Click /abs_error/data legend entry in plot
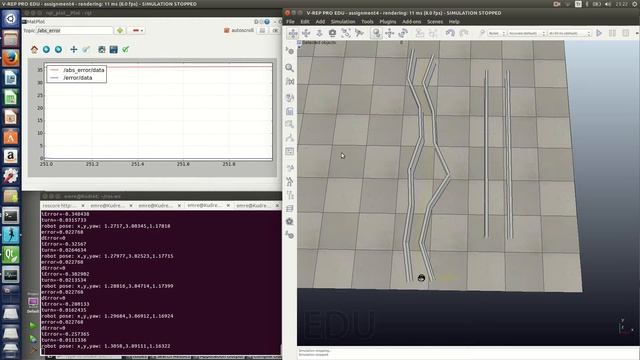This screenshot has width=640, height=360. 84,70
